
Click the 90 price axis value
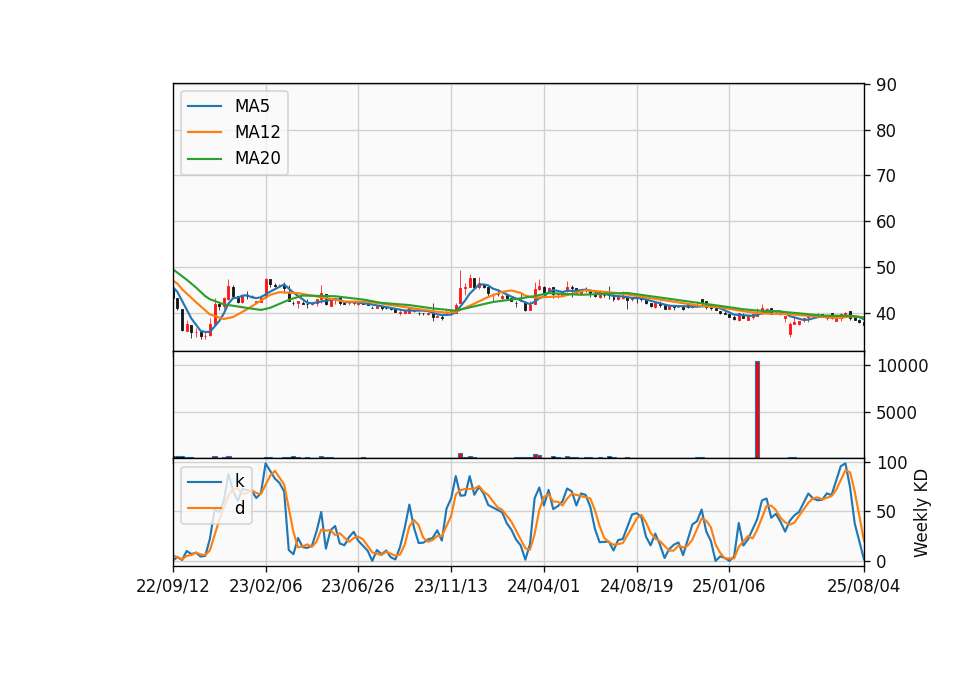tap(886, 85)
